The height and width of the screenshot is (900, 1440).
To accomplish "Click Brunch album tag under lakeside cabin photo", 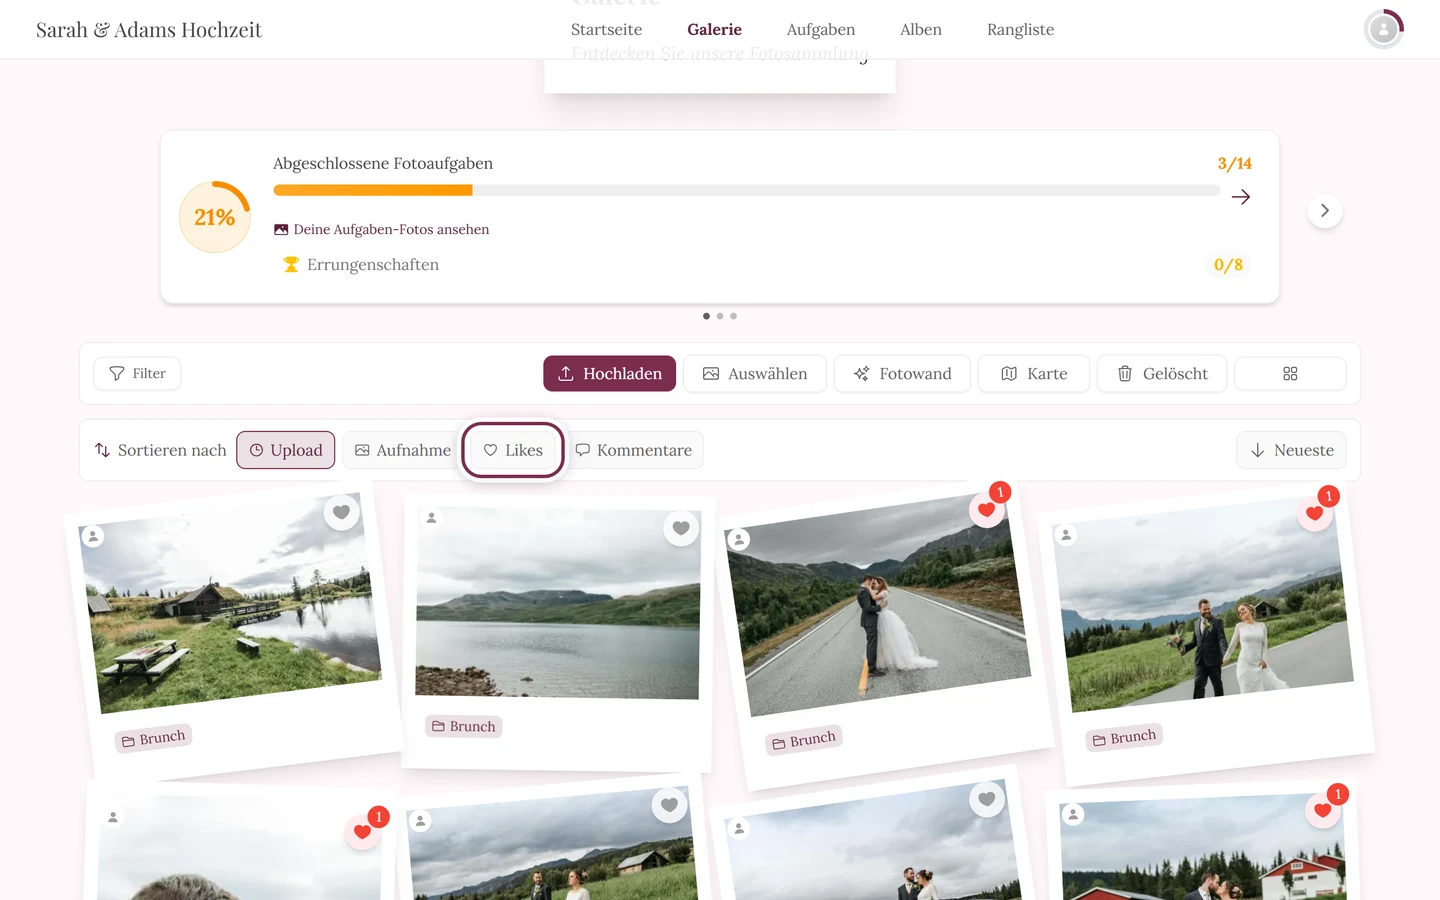I will coord(153,739).
